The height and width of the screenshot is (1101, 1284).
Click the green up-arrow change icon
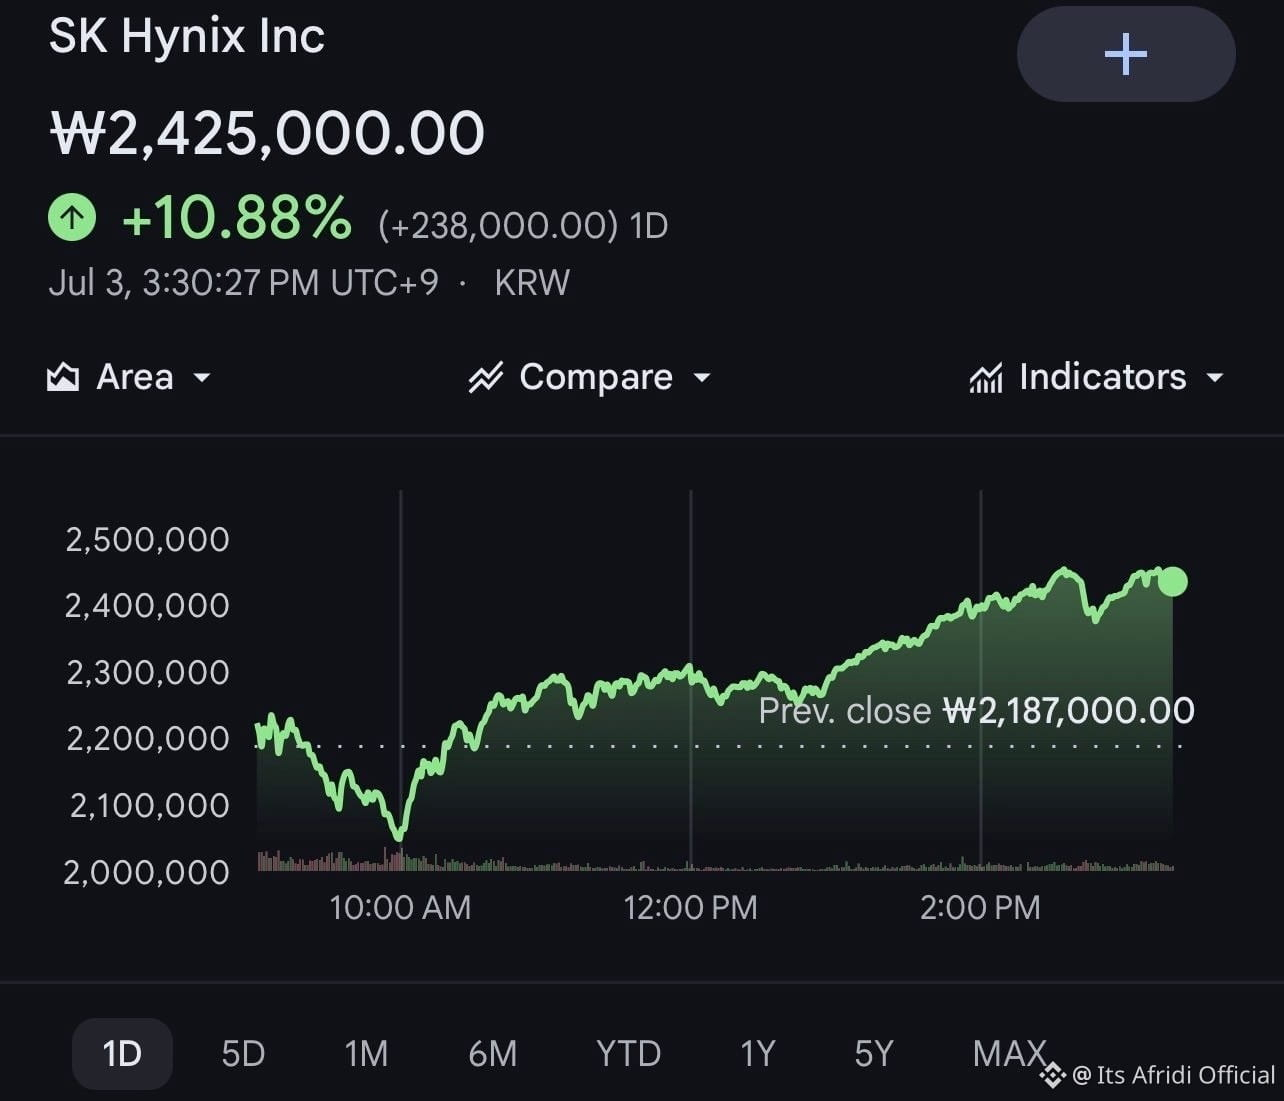coord(72,216)
